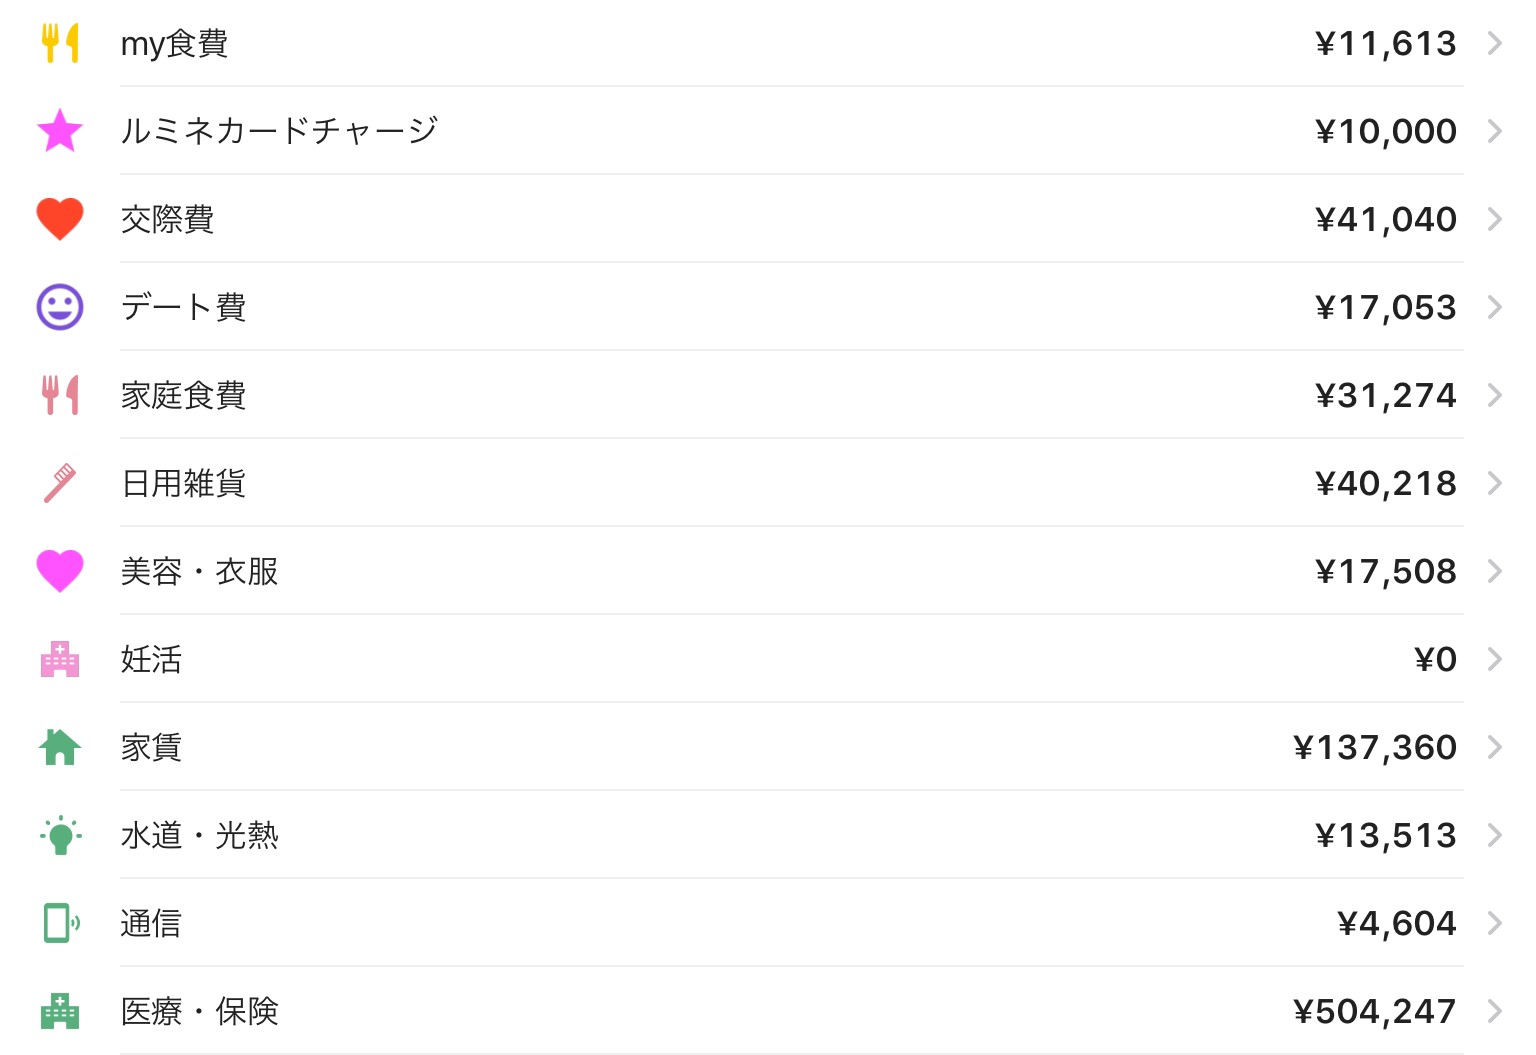Expand the chevron next to ¥11,613
The width and height of the screenshot is (1536, 1055).
click(1495, 43)
